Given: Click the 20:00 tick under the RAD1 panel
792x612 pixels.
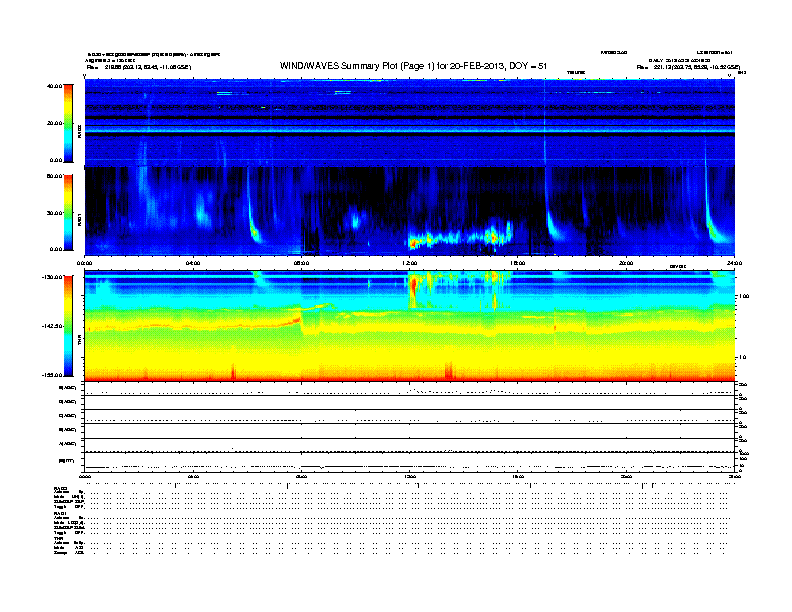Looking at the screenshot, I should [x=626, y=263].
